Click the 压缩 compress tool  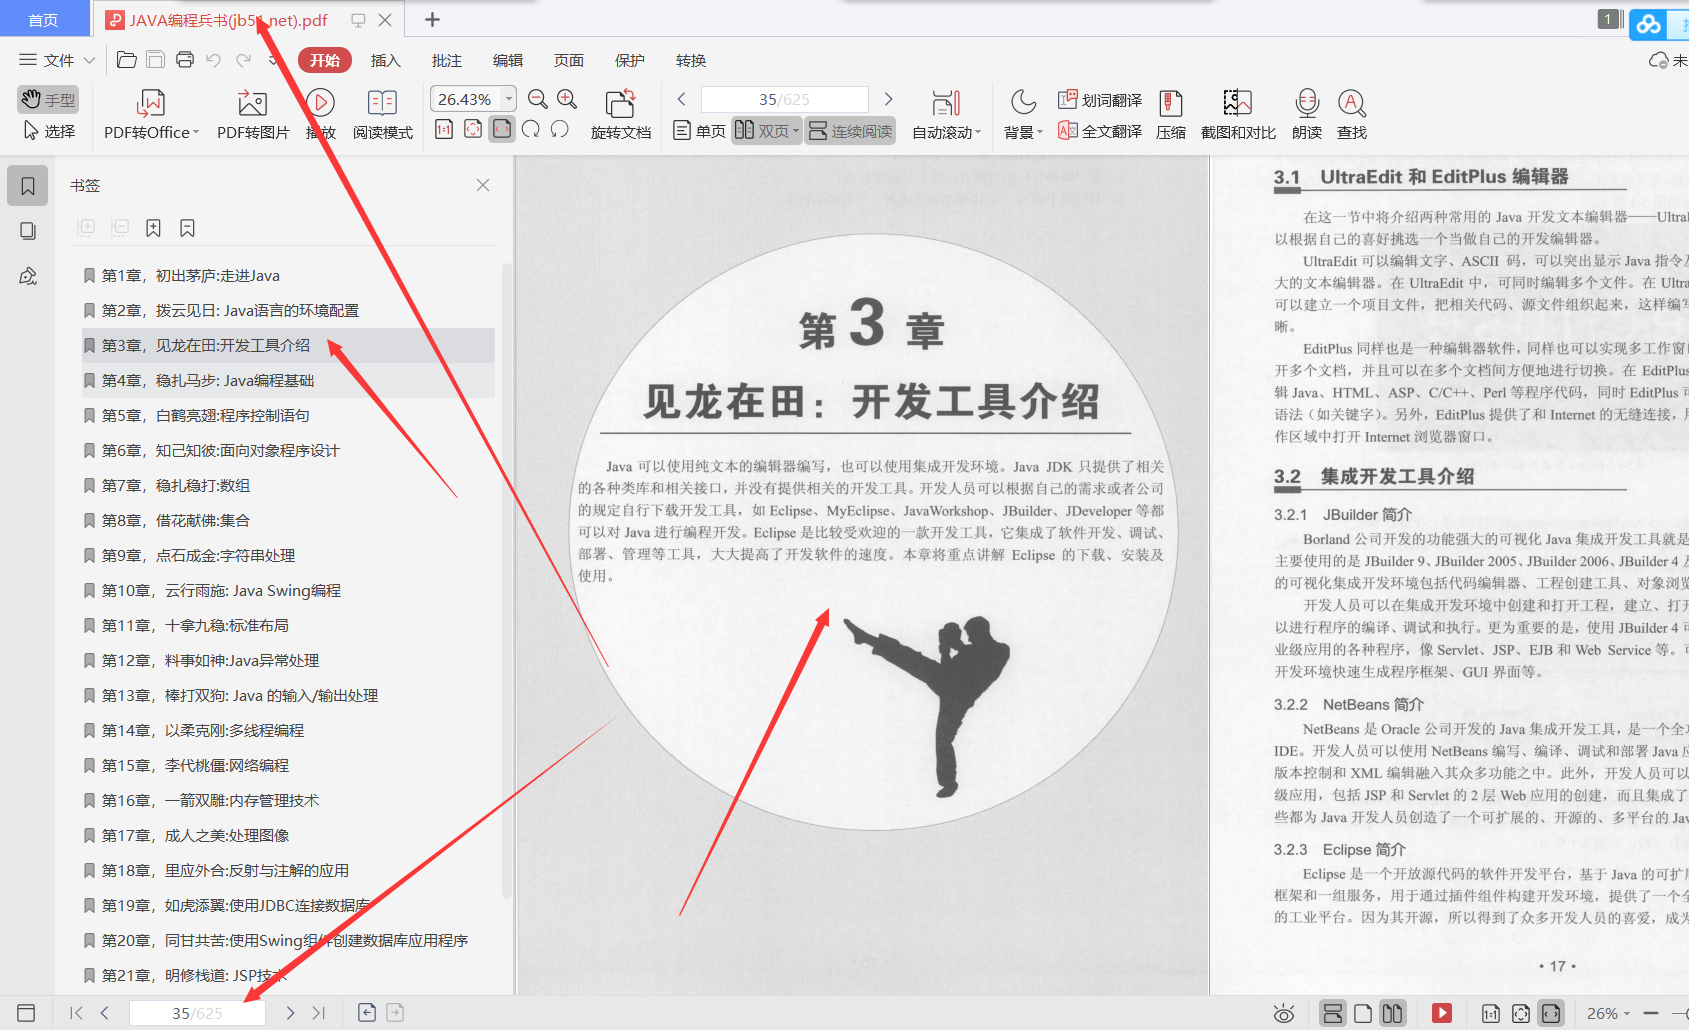click(1171, 115)
